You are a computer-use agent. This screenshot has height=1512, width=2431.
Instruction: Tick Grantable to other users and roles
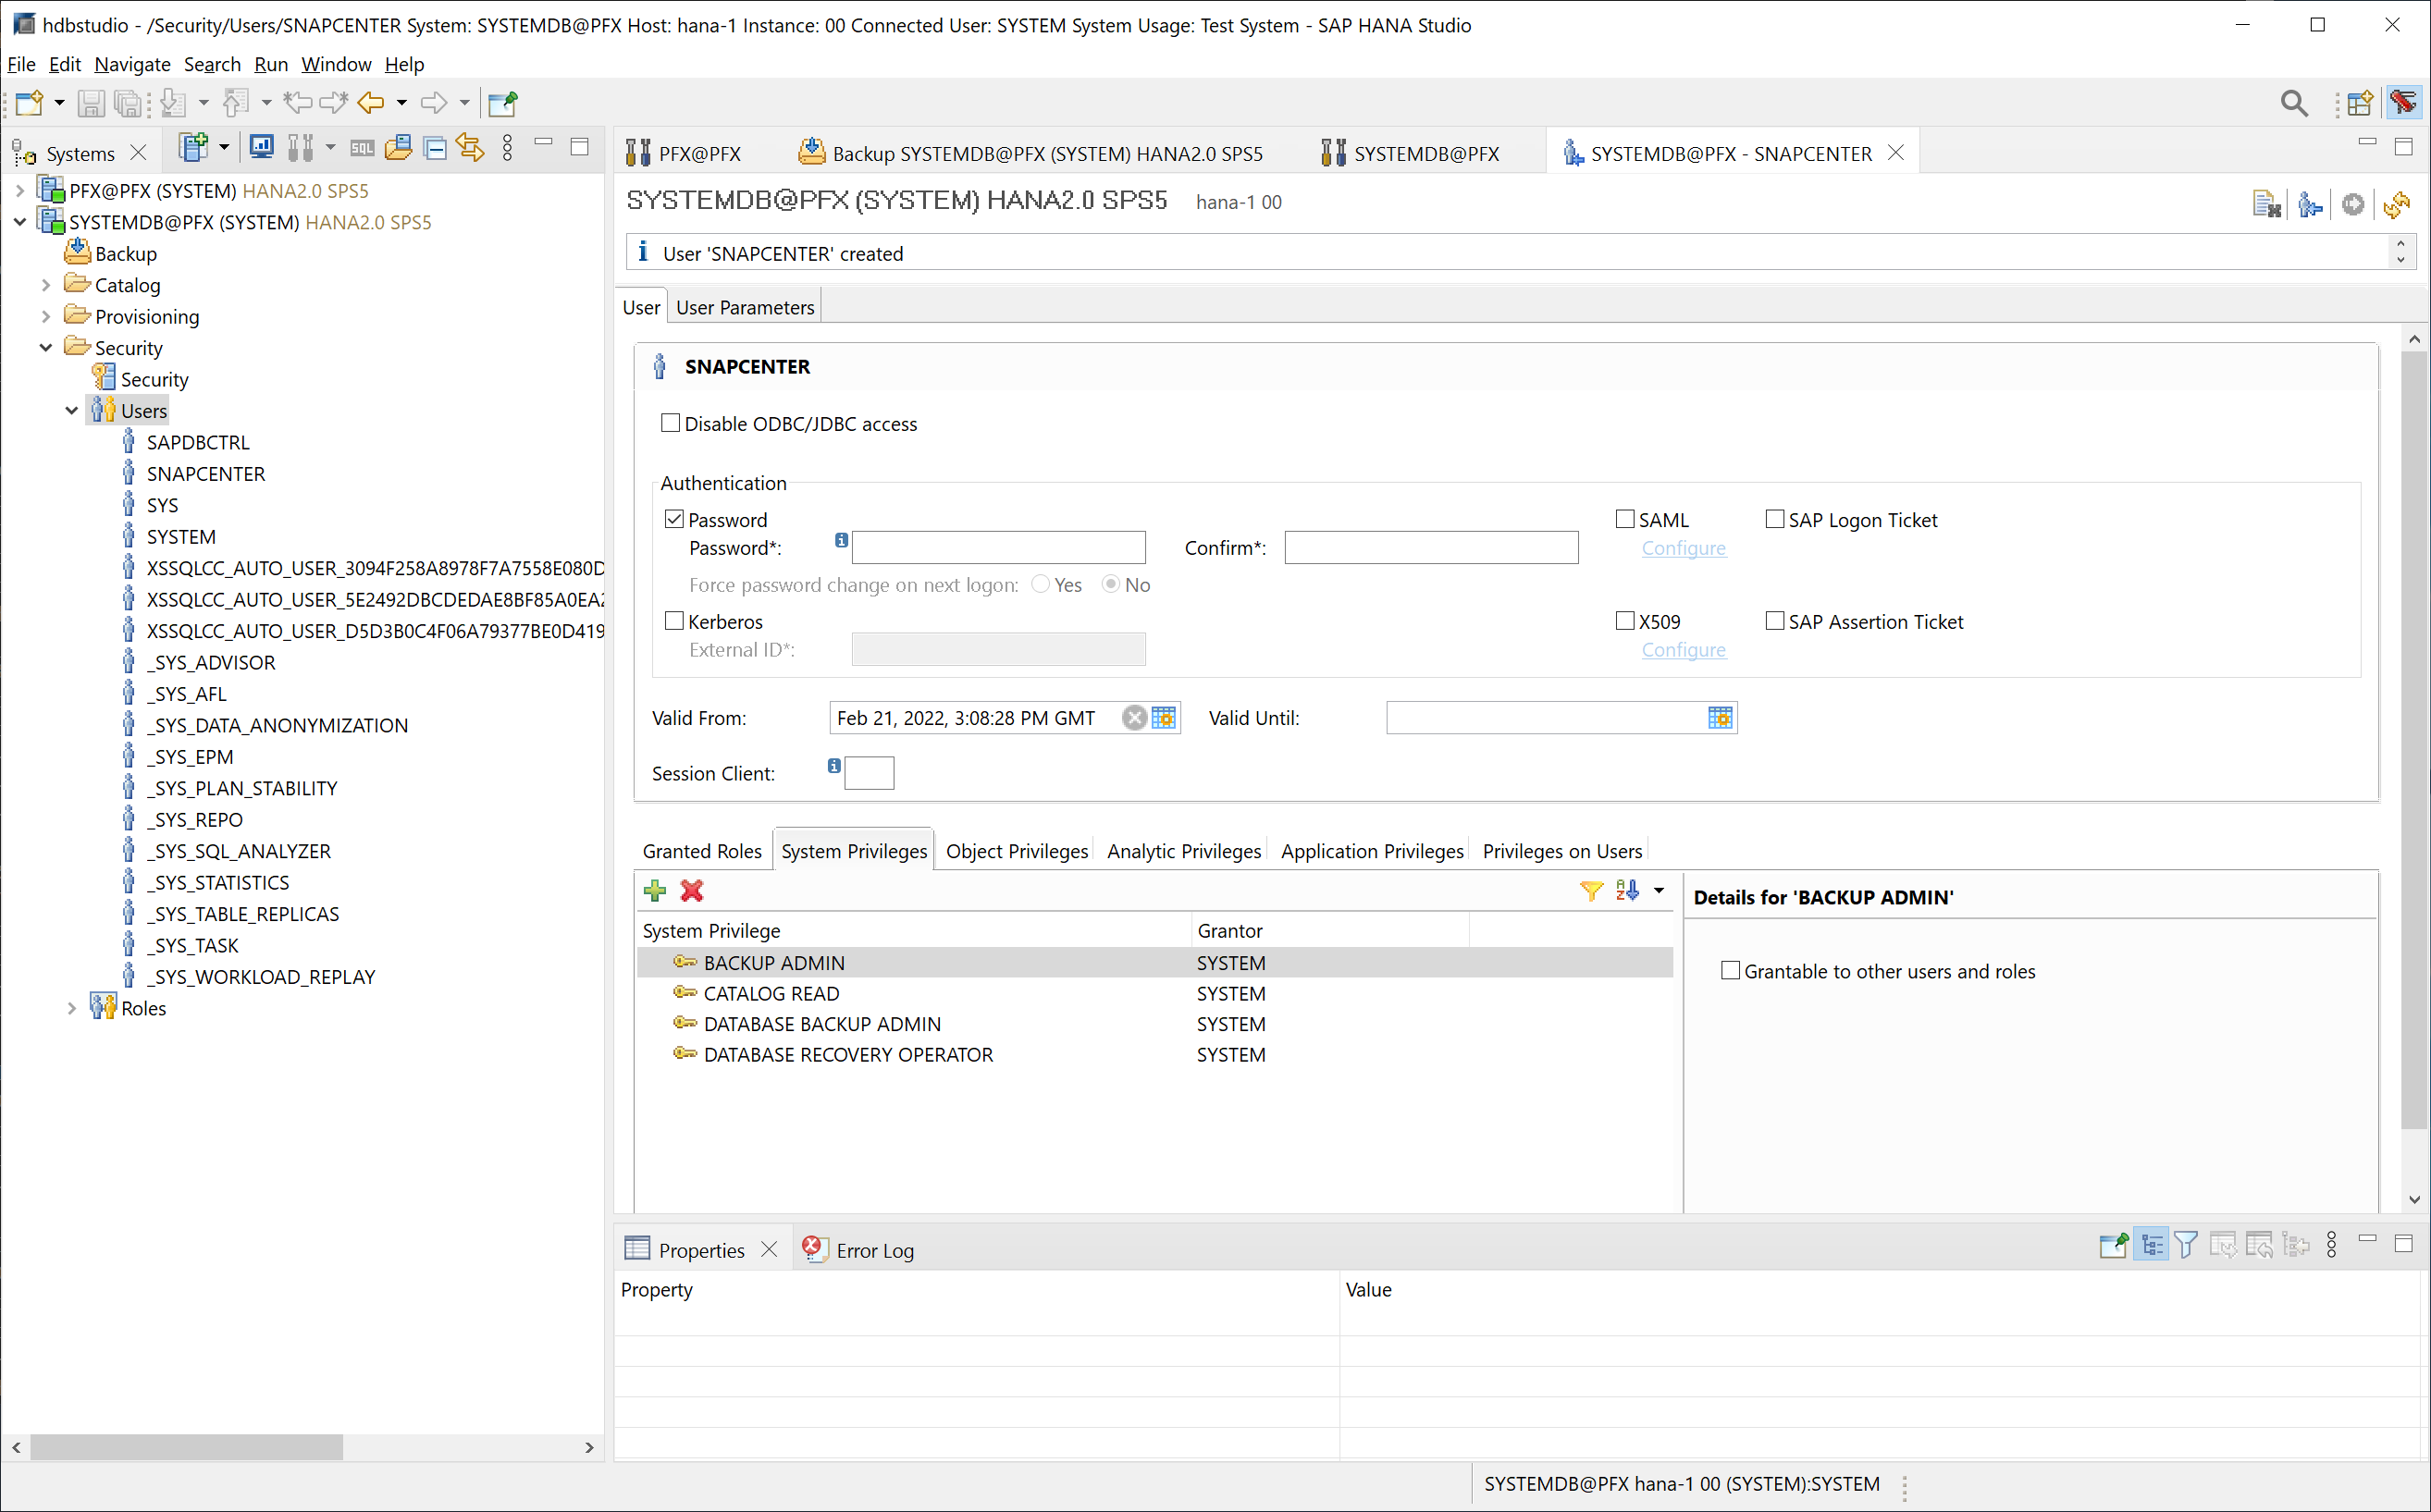click(1730, 970)
